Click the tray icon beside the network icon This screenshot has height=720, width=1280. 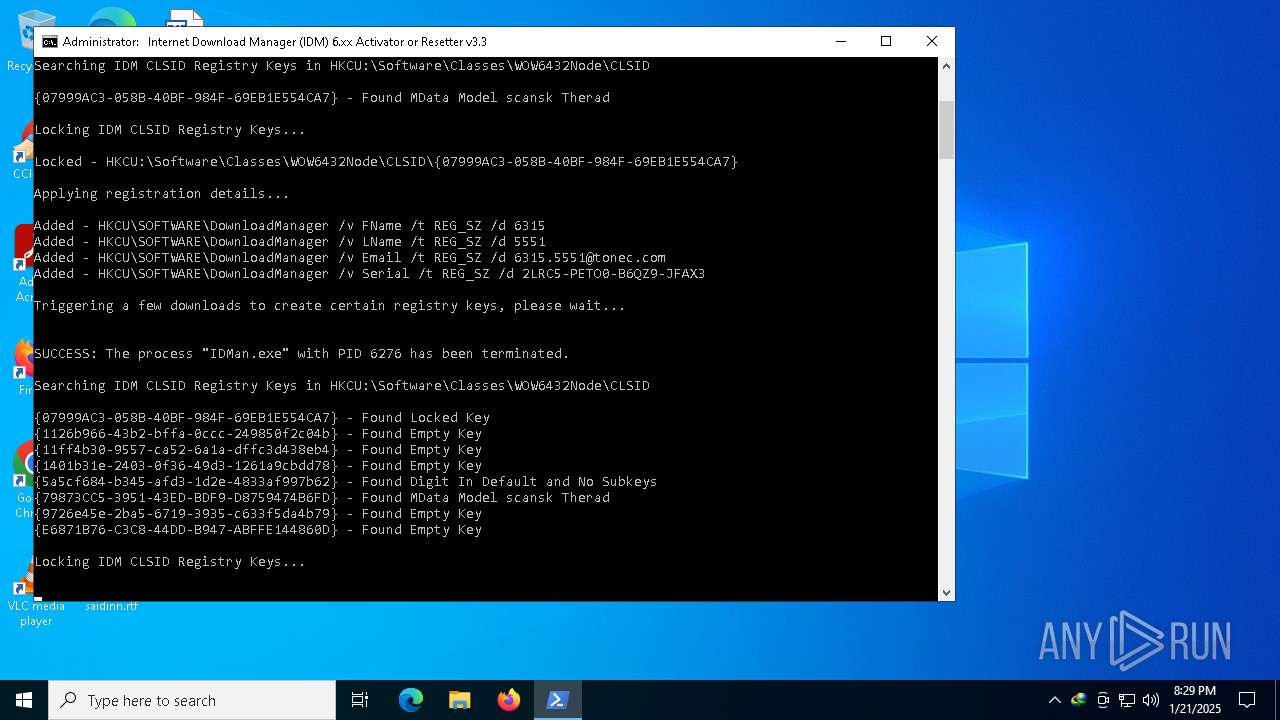1103,700
